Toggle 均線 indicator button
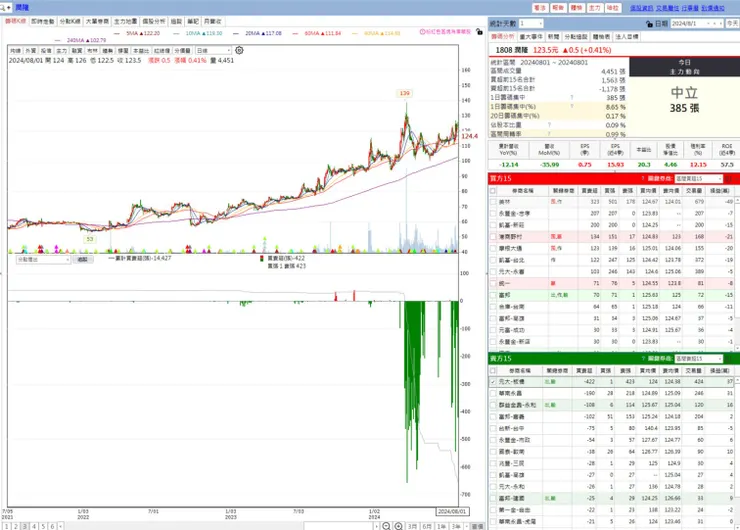Viewport: 740px width, 530px height. 16,50
